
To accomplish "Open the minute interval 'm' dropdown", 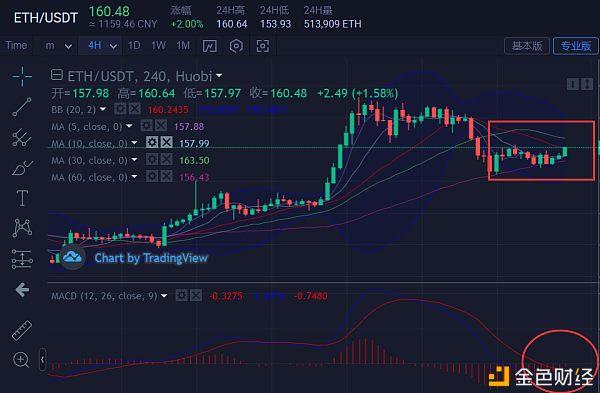I will (58, 46).
